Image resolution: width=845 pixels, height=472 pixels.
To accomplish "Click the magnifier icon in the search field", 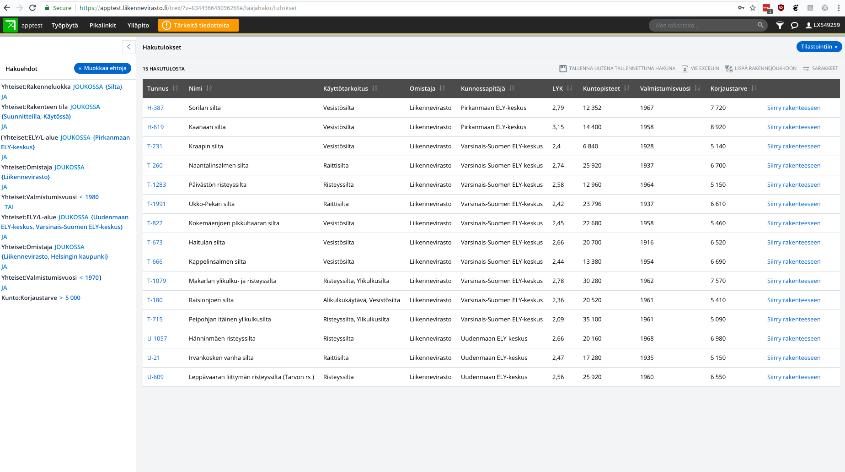I will (x=760, y=25).
